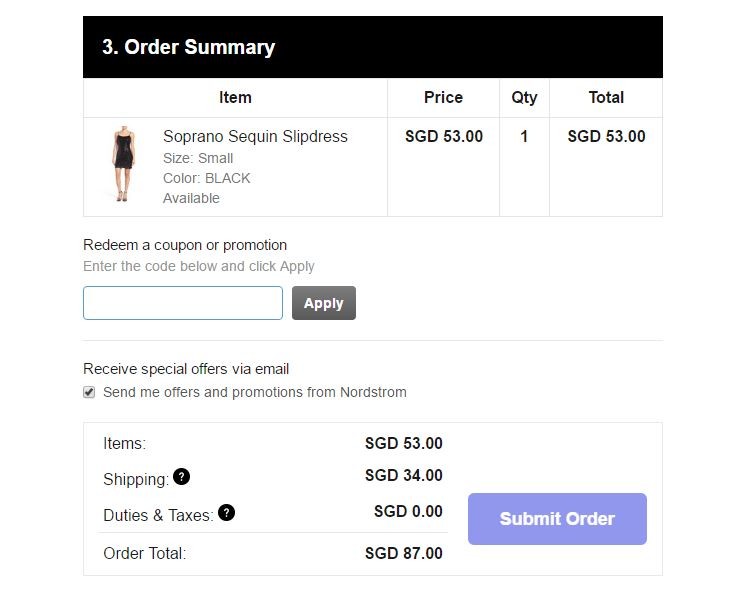Select the Total column header
The width and height of the screenshot is (741, 608).
point(606,98)
